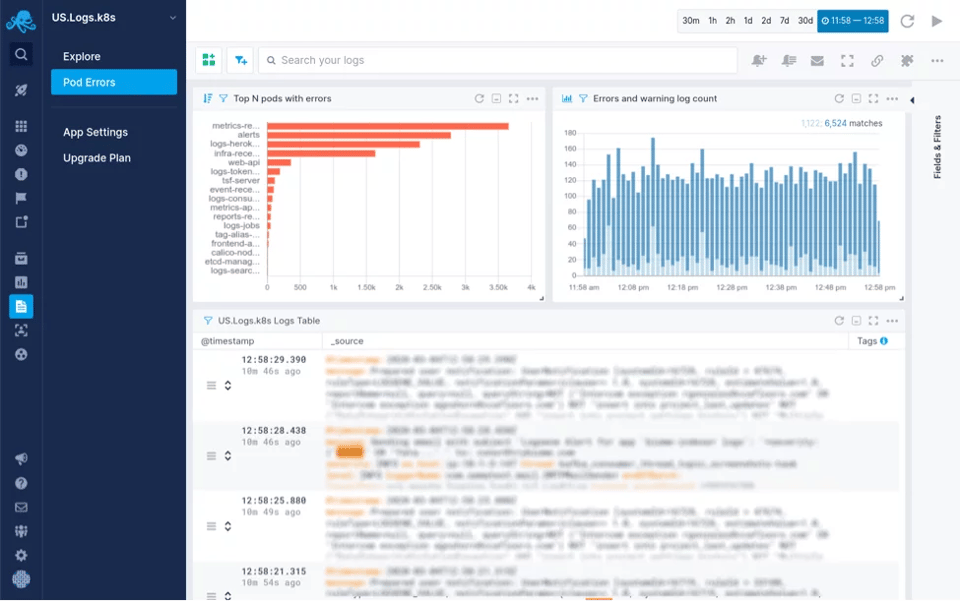
Task: Sort by the @timestamp column header
Action: click(227, 341)
